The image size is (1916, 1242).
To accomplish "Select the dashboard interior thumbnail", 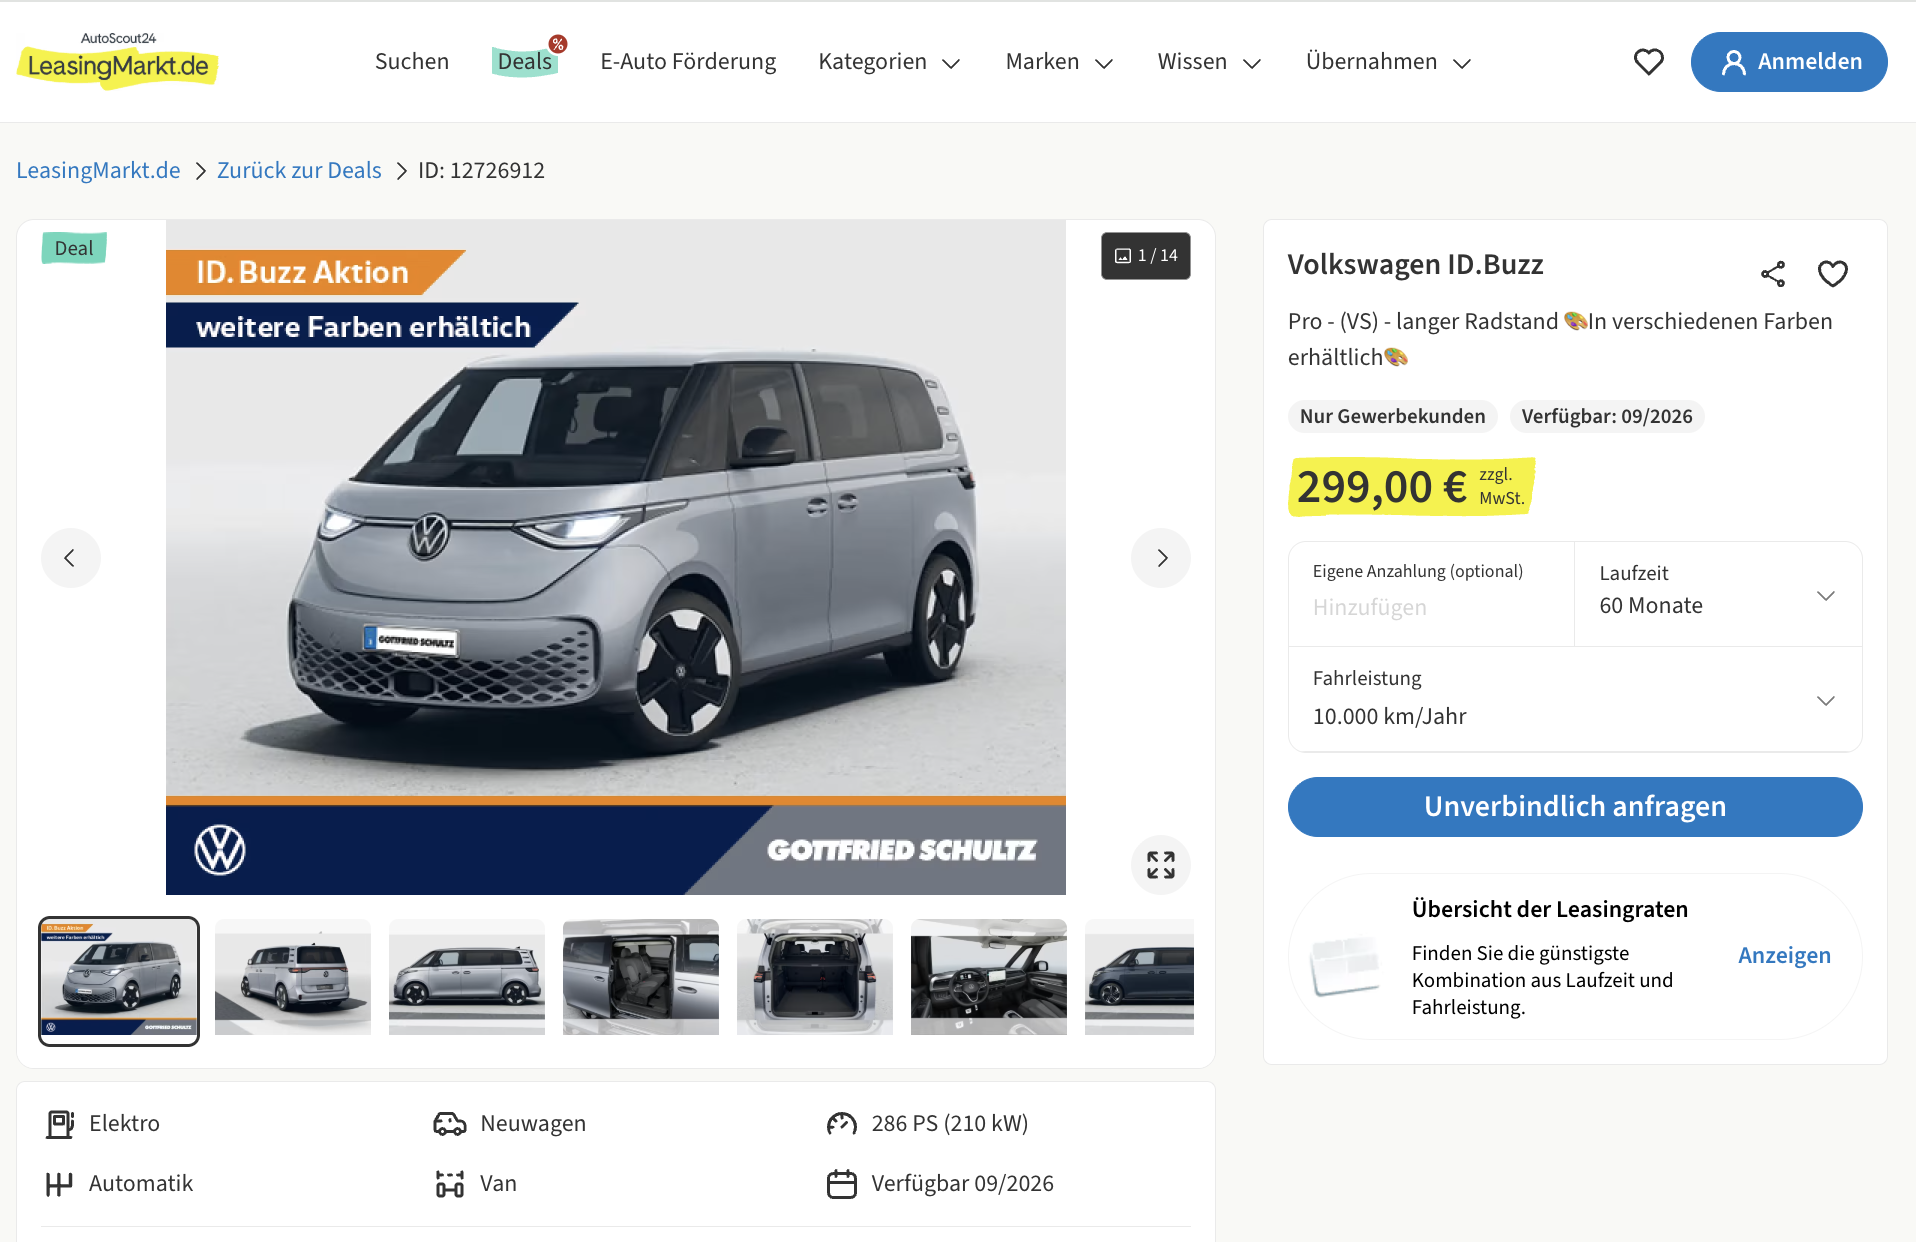I will [989, 977].
